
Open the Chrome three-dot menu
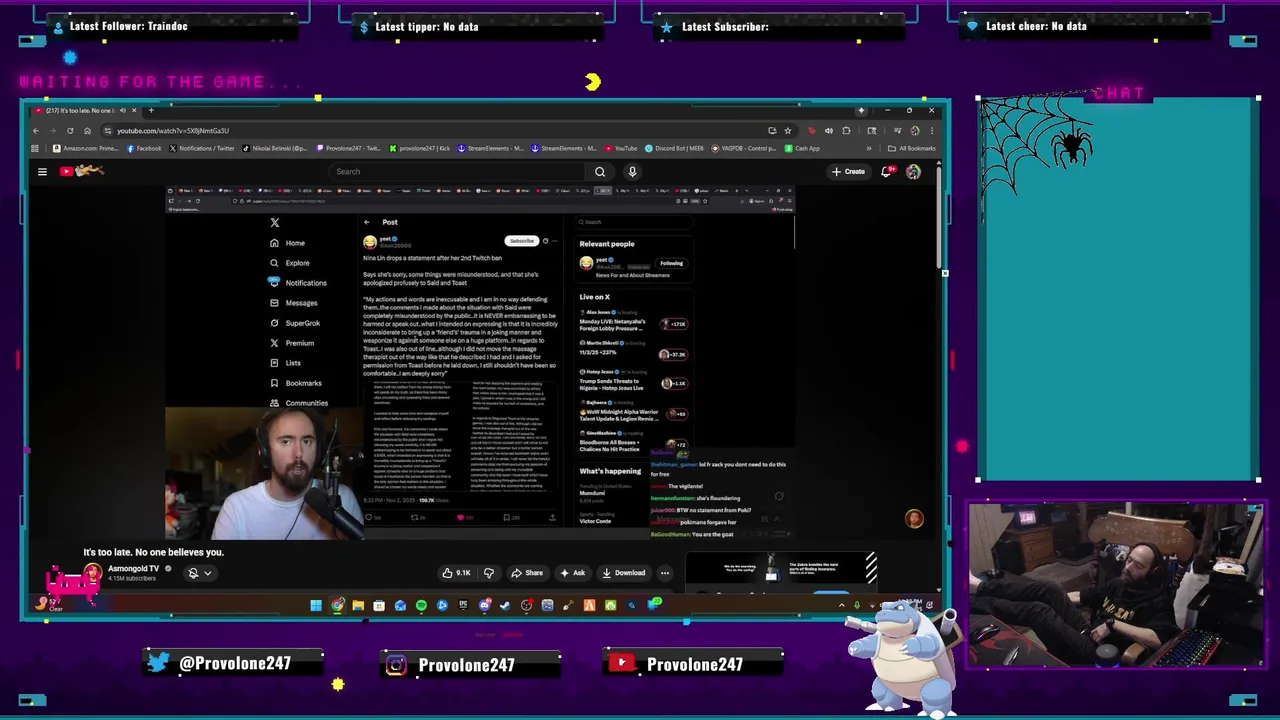tap(931, 130)
